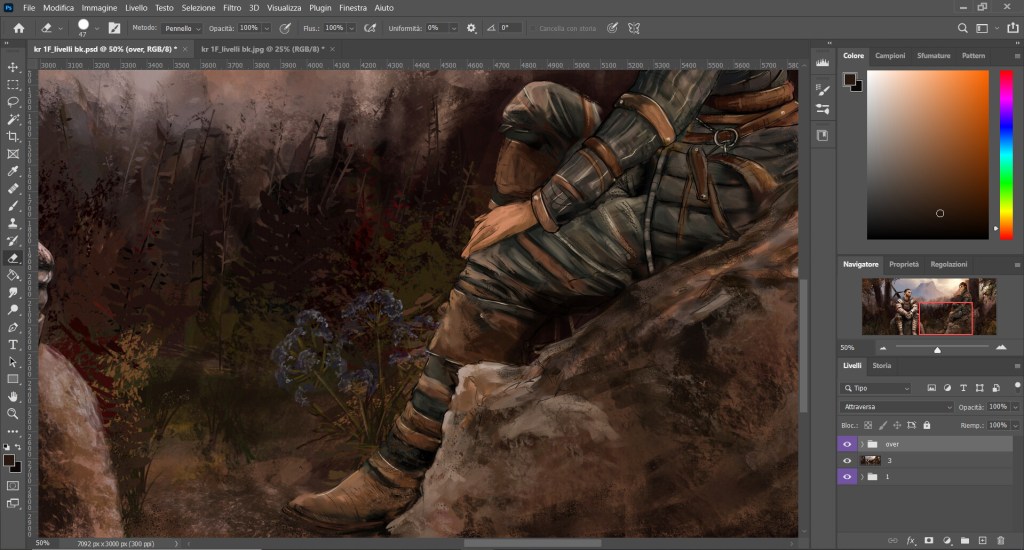The height and width of the screenshot is (550, 1024).
Task: Create a new layer with plus icon
Action: coord(982,540)
